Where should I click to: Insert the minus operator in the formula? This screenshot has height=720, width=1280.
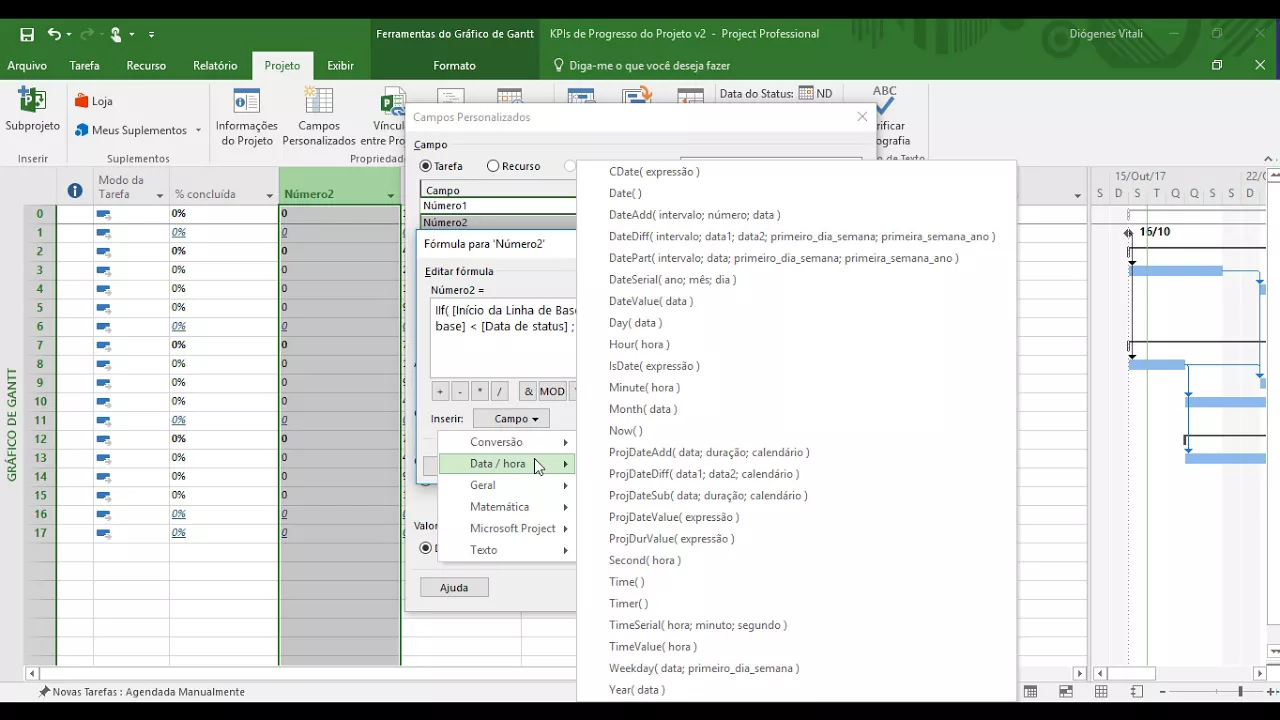(x=459, y=391)
